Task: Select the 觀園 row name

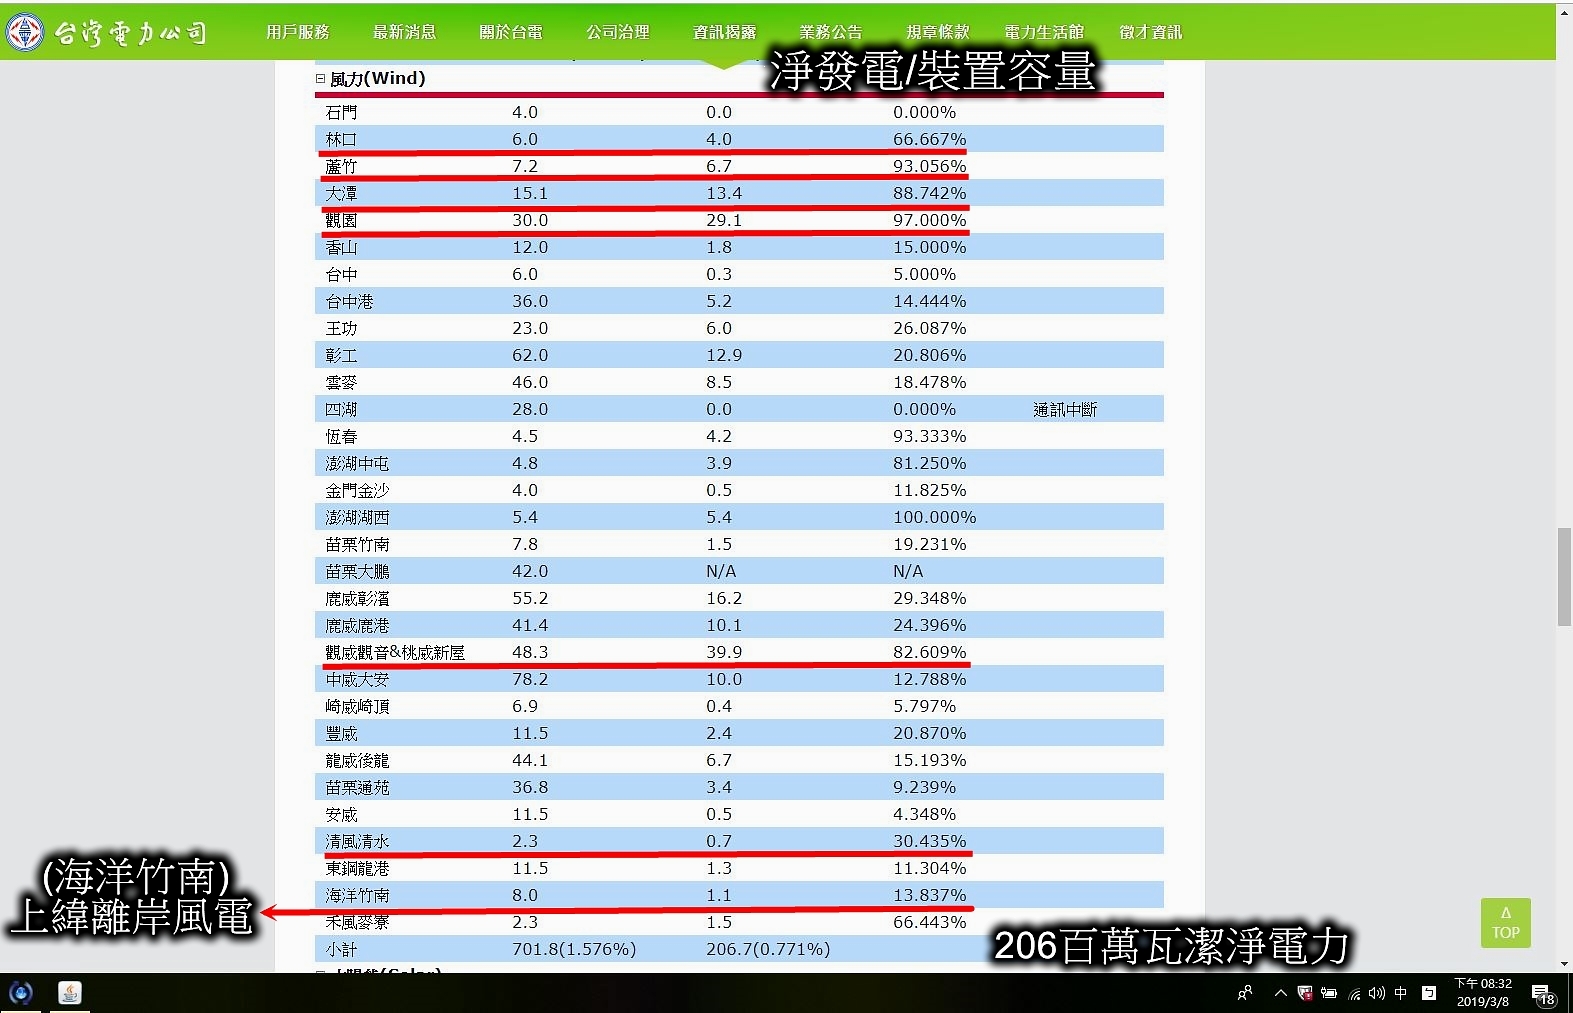Action: click(x=341, y=220)
